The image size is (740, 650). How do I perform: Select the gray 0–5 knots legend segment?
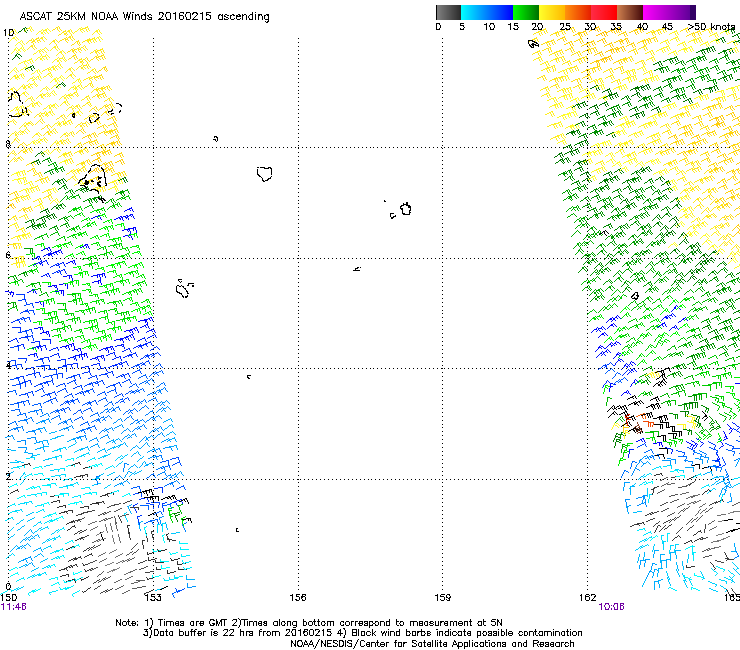click(x=448, y=12)
